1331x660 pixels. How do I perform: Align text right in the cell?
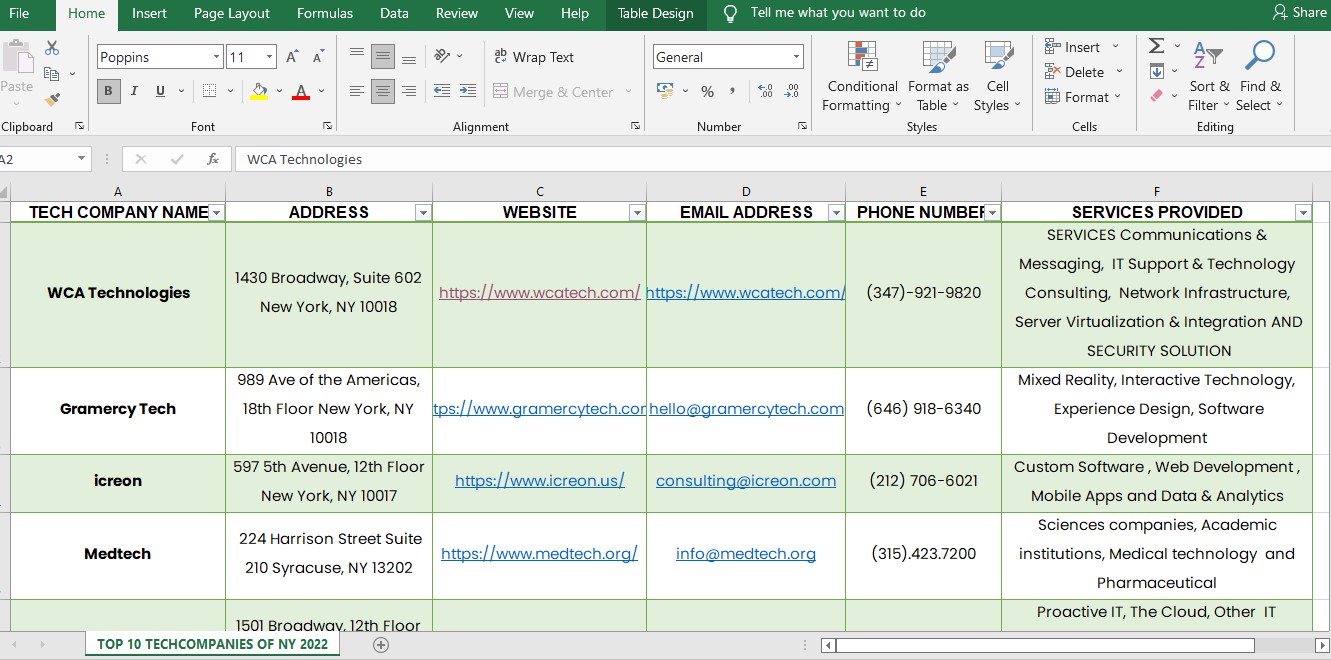(x=408, y=91)
